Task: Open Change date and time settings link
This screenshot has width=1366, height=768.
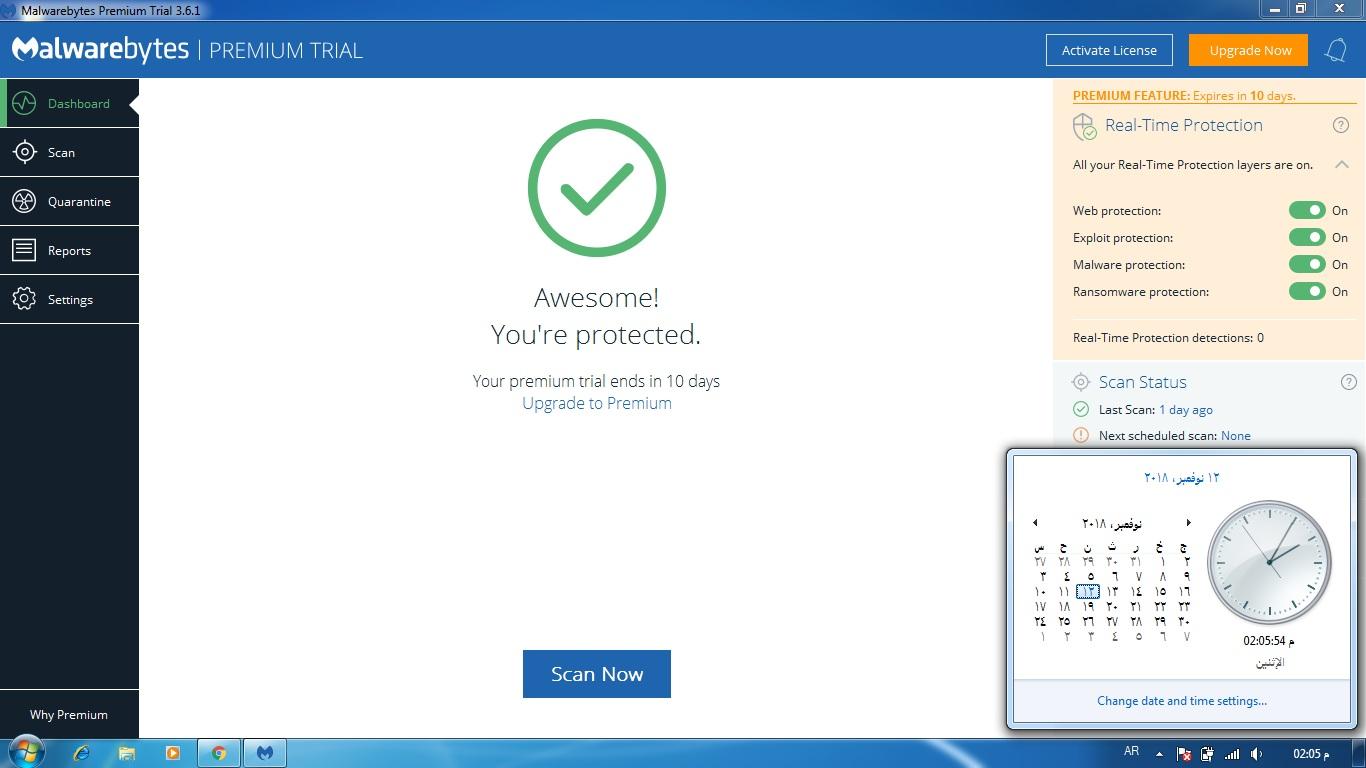Action: point(1182,700)
